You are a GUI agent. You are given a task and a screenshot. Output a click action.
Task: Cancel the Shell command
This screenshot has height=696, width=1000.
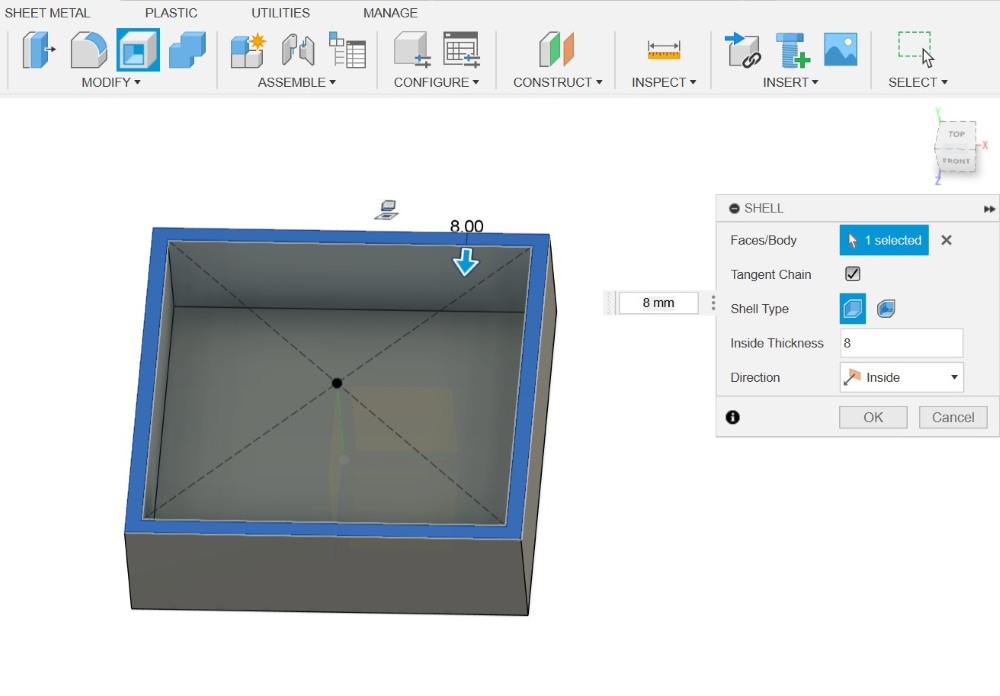[953, 417]
